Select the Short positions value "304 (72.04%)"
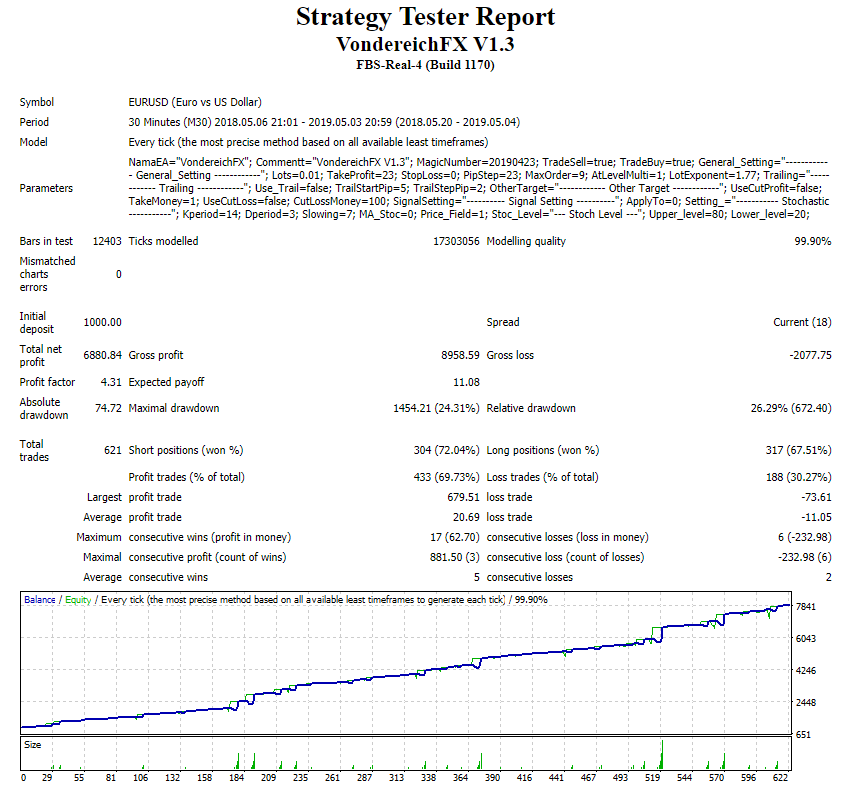 (x=446, y=450)
